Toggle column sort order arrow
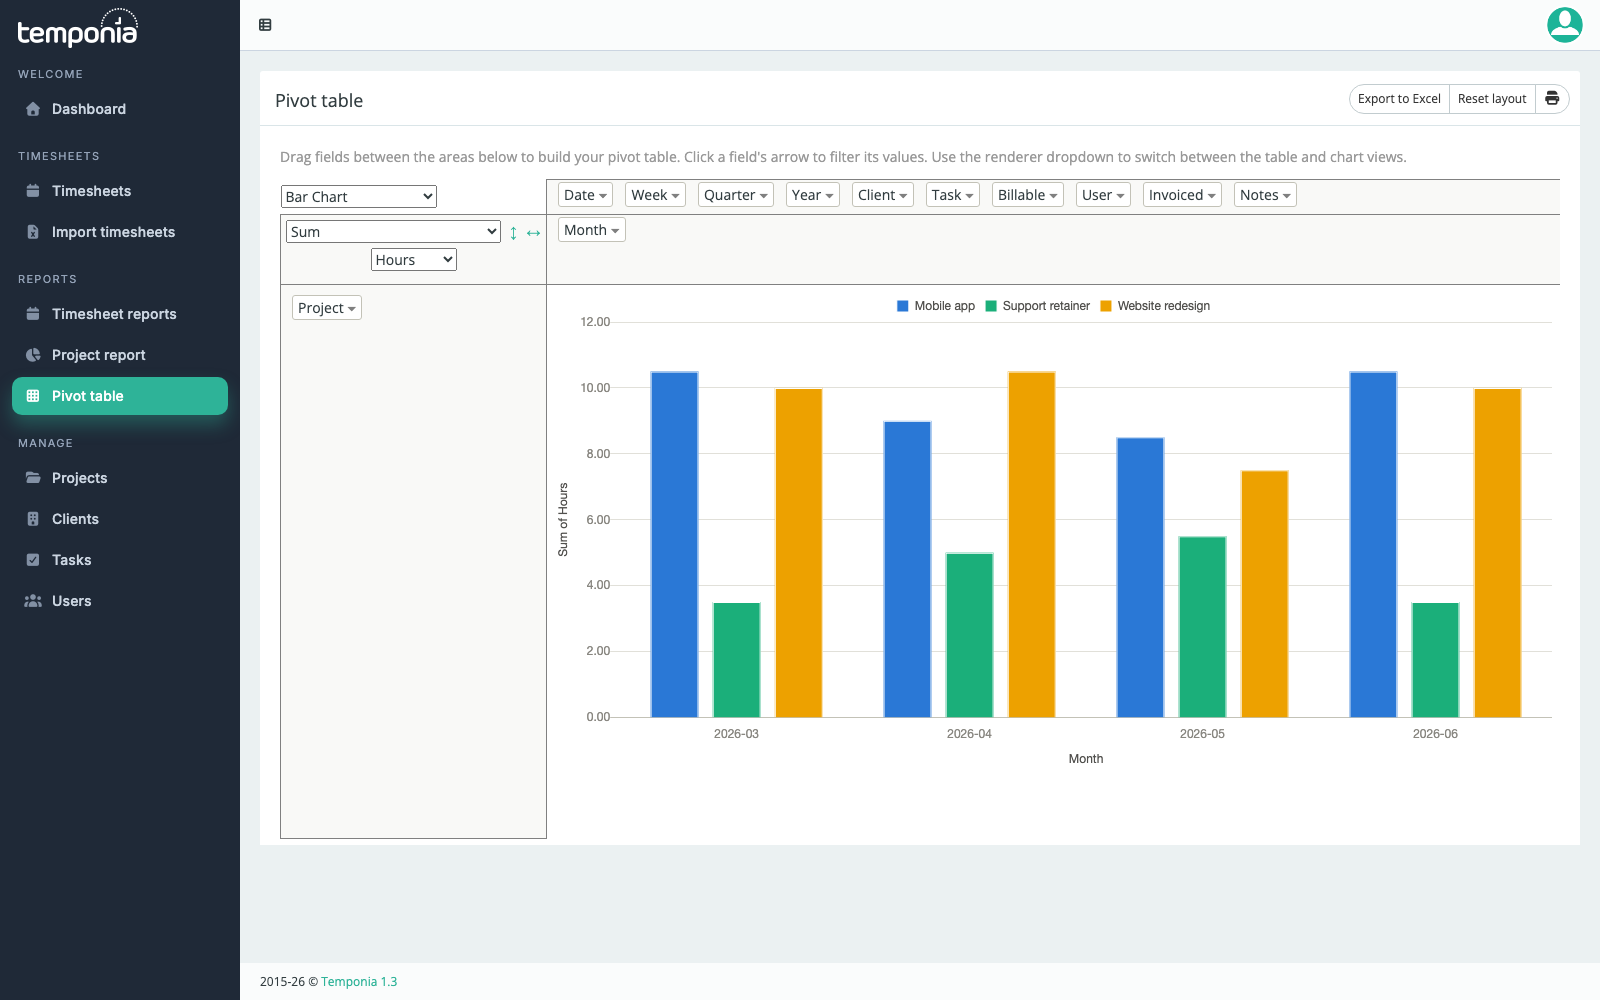Image resolution: width=1600 pixels, height=1000 pixels. (533, 232)
